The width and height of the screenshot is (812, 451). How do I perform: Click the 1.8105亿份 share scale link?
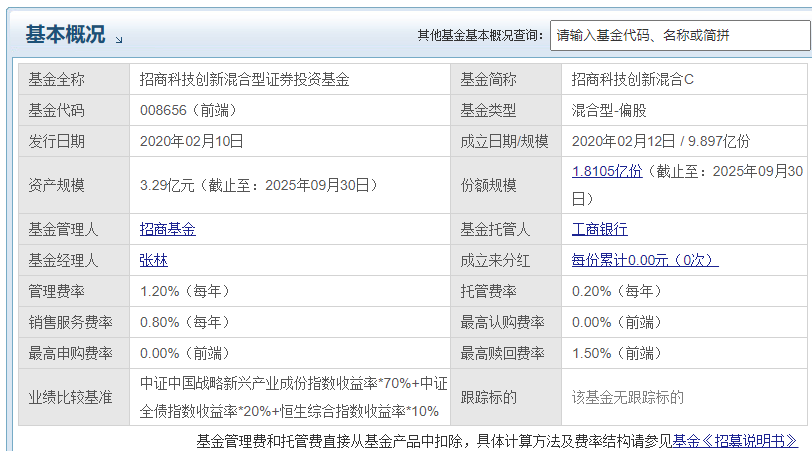pyautogui.click(x=607, y=171)
